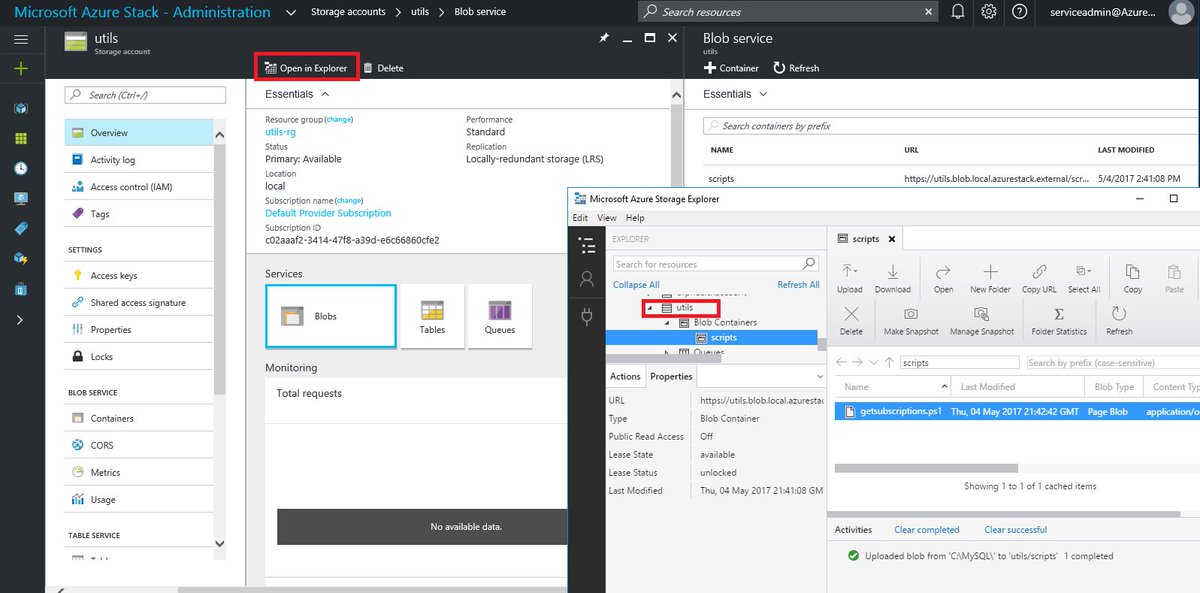The image size is (1200, 593).
Task: Open Shared access signature setting
Action: pyautogui.click(x=139, y=302)
